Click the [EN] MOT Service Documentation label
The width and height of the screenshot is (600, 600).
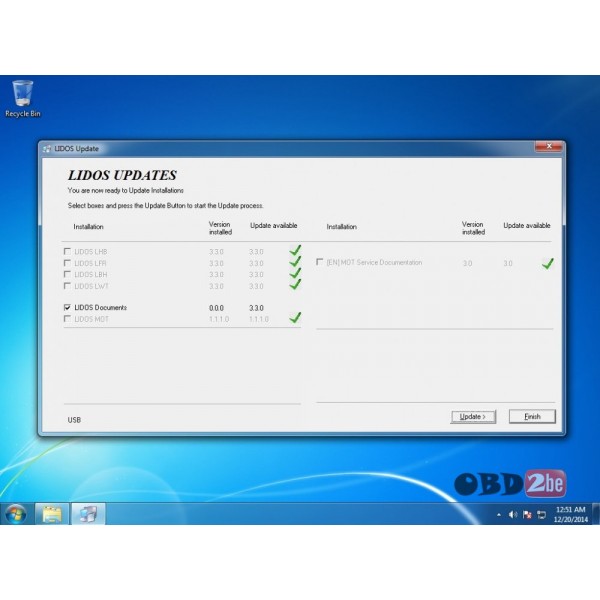coord(374,262)
